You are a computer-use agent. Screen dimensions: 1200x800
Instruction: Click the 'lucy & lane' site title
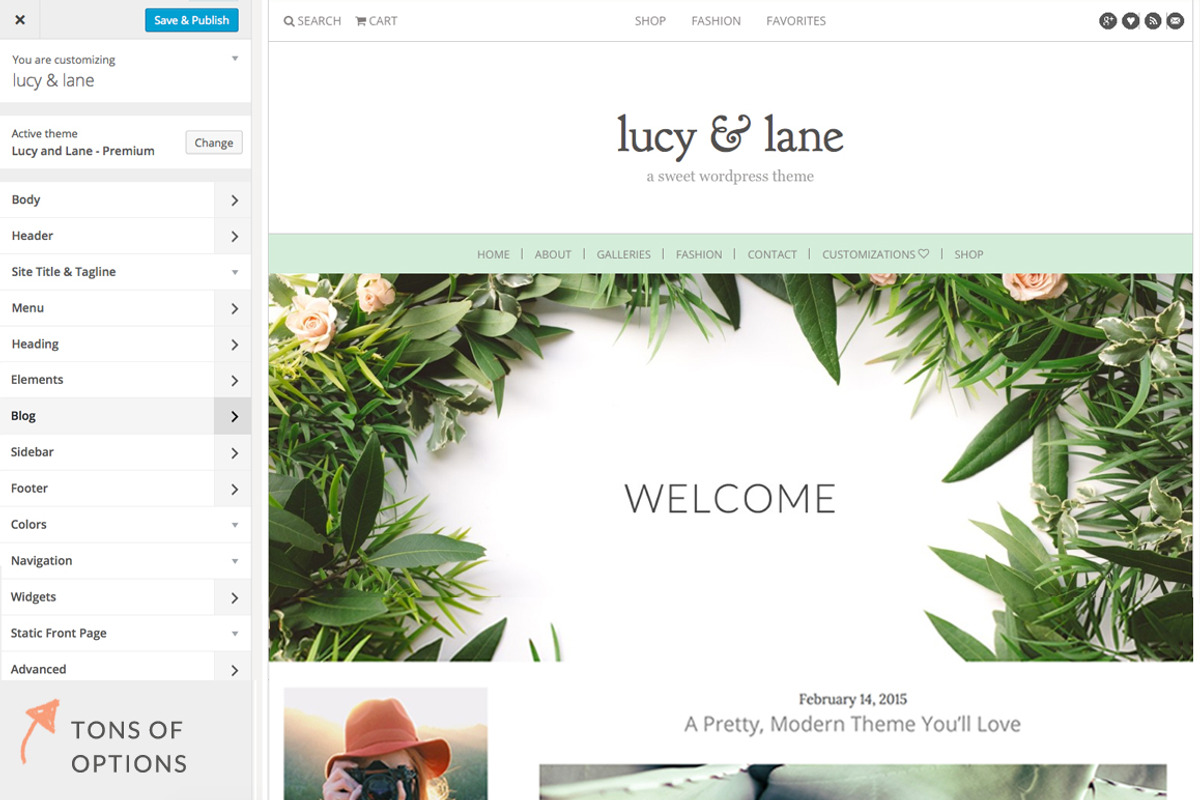click(730, 135)
